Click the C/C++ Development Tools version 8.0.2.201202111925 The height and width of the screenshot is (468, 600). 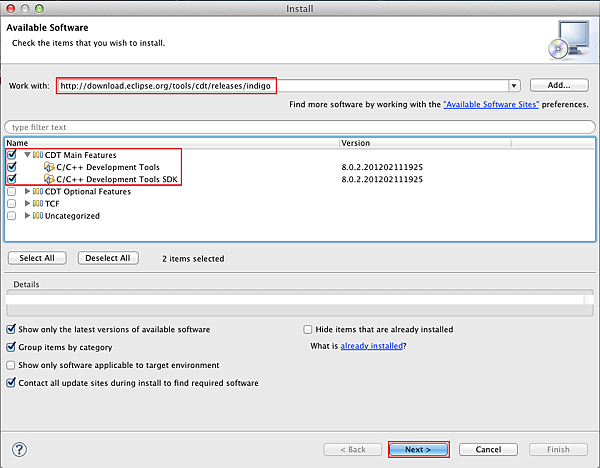coord(382,167)
